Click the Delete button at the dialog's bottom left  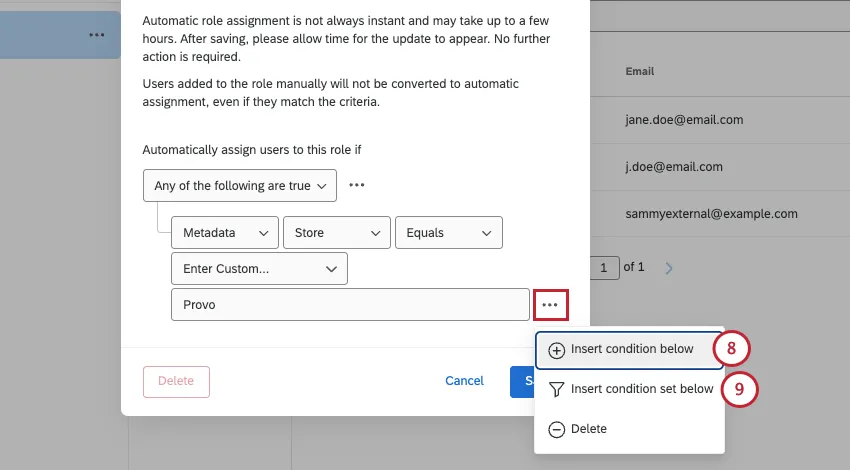click(x=176, y=382)
